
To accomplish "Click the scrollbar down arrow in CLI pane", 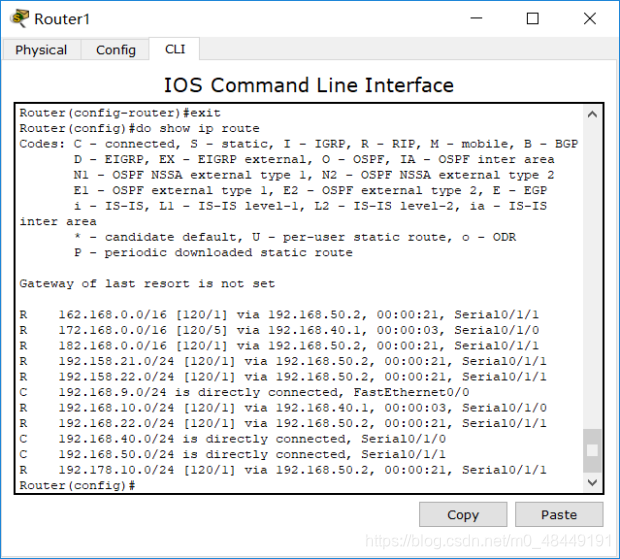I will [x=592, y=482].
